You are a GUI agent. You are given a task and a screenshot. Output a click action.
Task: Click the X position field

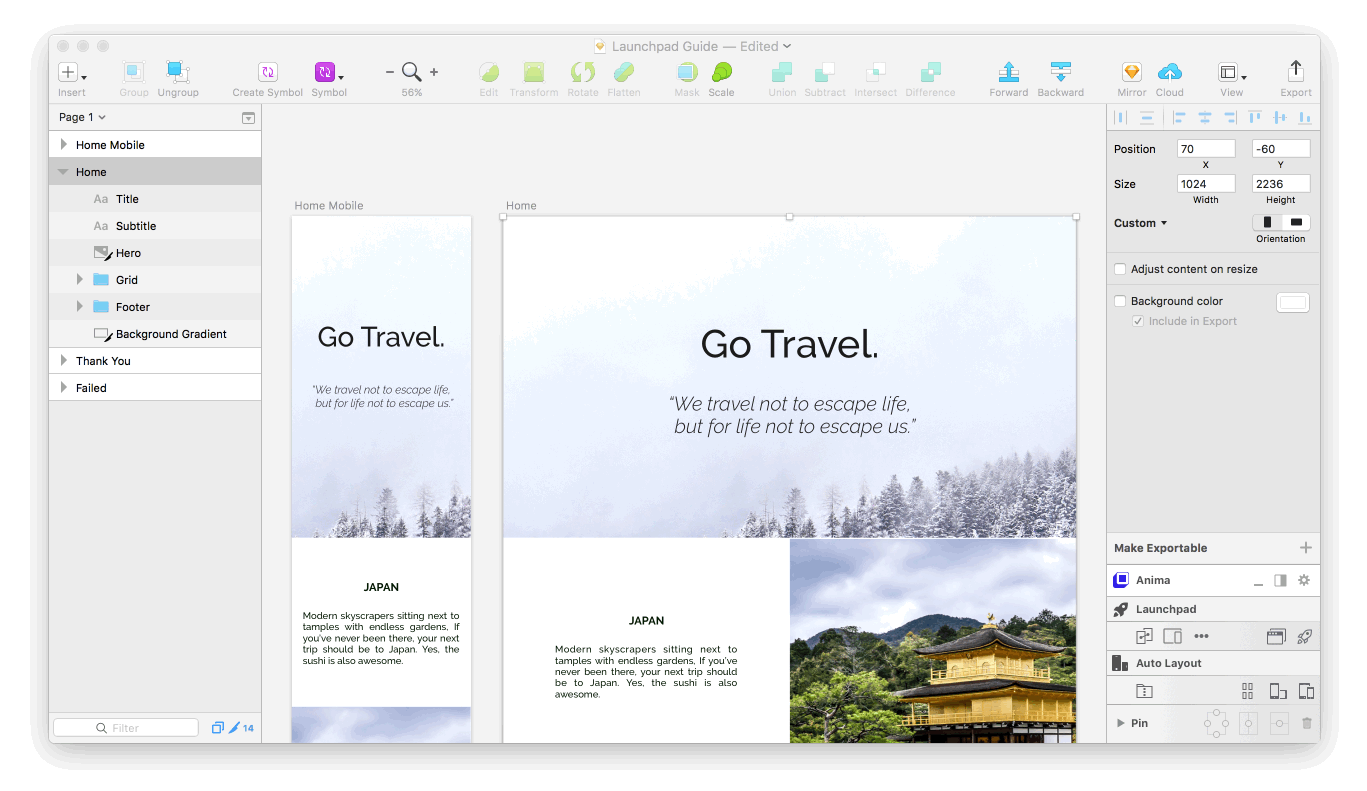pyautogui.click(x=1206, y=149)
